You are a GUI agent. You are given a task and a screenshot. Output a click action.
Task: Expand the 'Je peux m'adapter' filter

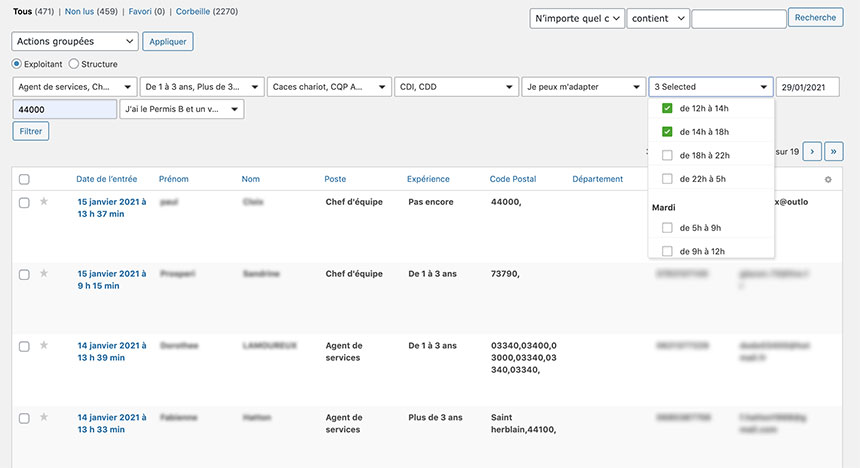tap(584, 87)
